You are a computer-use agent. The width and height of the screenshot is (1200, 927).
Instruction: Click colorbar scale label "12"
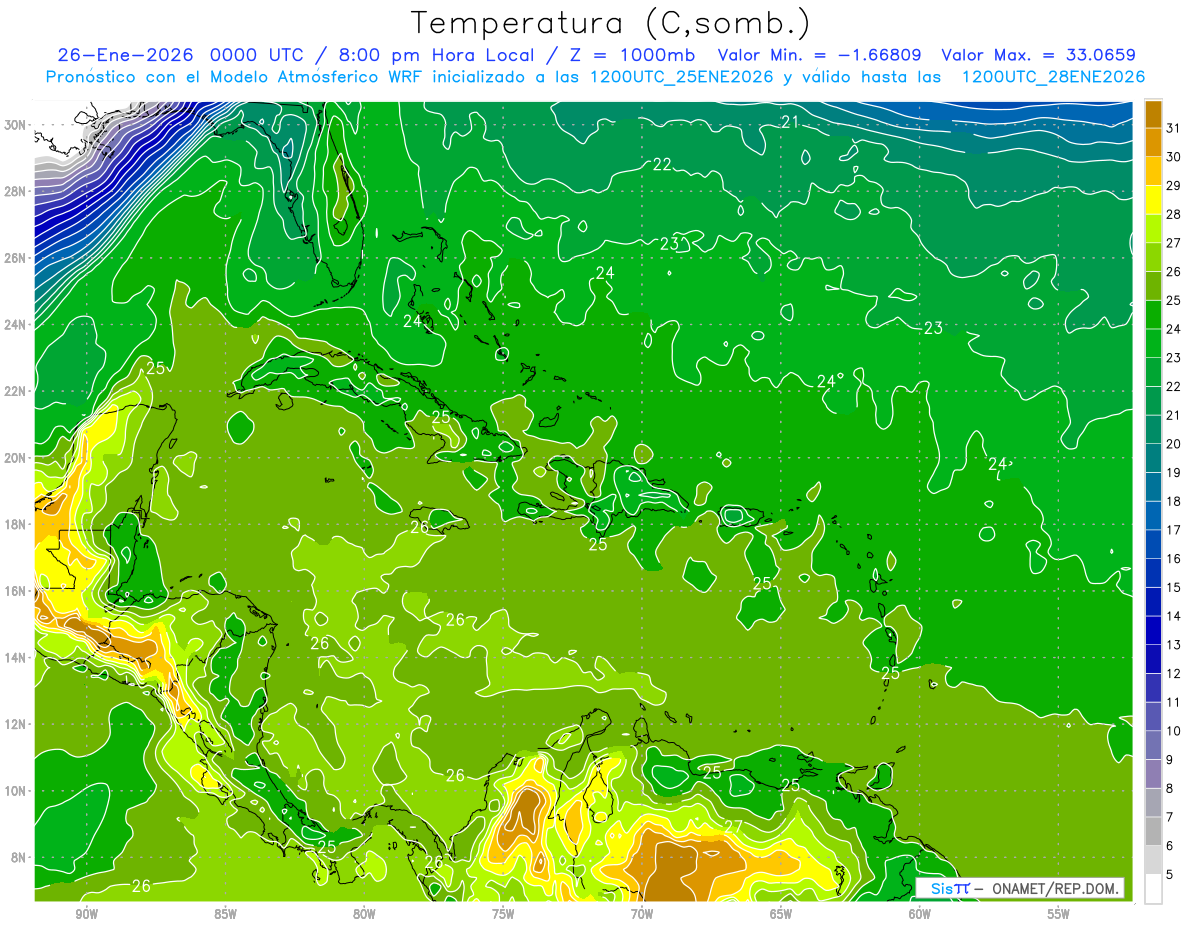(1174, 674)
